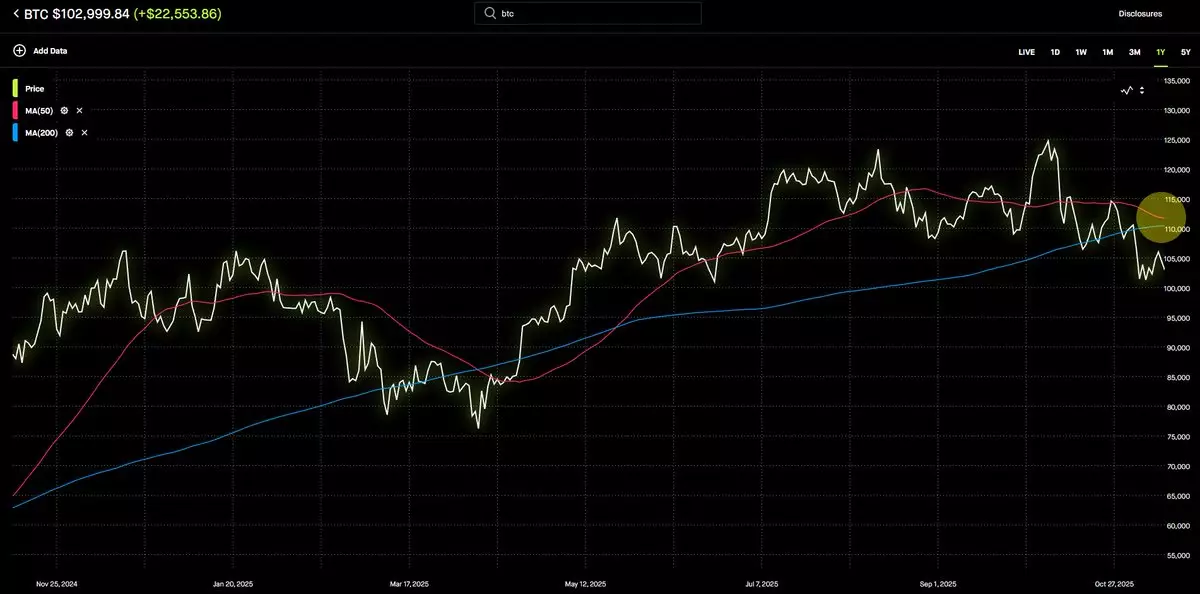Click the yellow highlighted crossover circle on the chart
This screenshot has height=594, width=1200.
pyautogui.click(x=1161, y=217)
